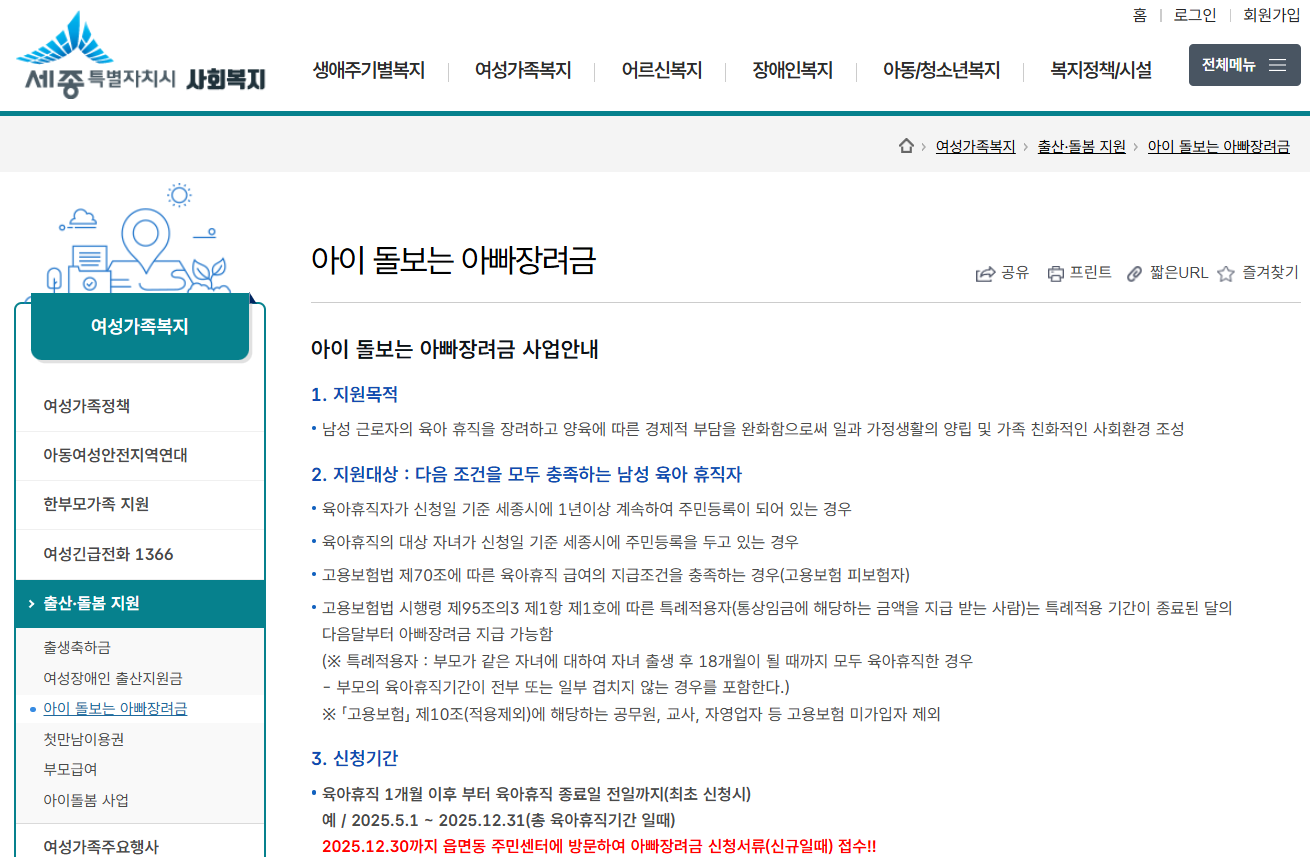Click the favorites (즐겨찾기) star icon
The image size is (1310, 857).
[1226, 273]
